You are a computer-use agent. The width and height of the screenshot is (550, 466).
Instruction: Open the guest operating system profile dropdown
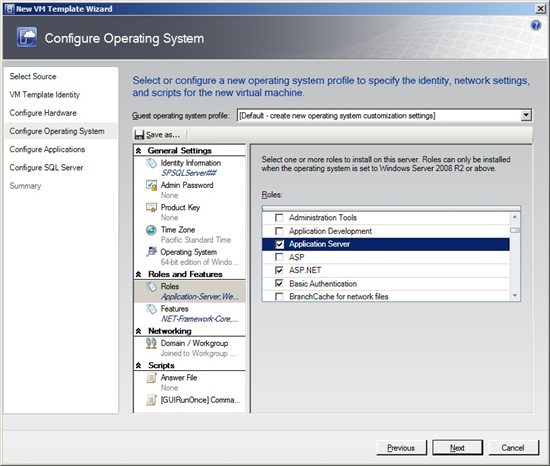coord(526,115)
